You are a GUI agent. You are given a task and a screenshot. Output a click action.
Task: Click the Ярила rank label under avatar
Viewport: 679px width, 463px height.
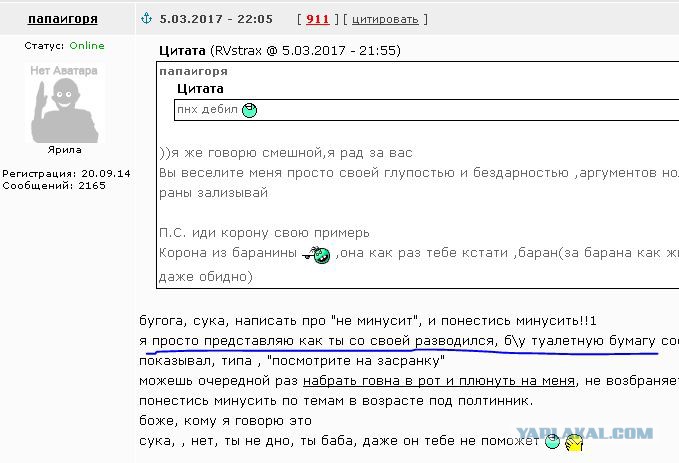(x=65, y=150)
